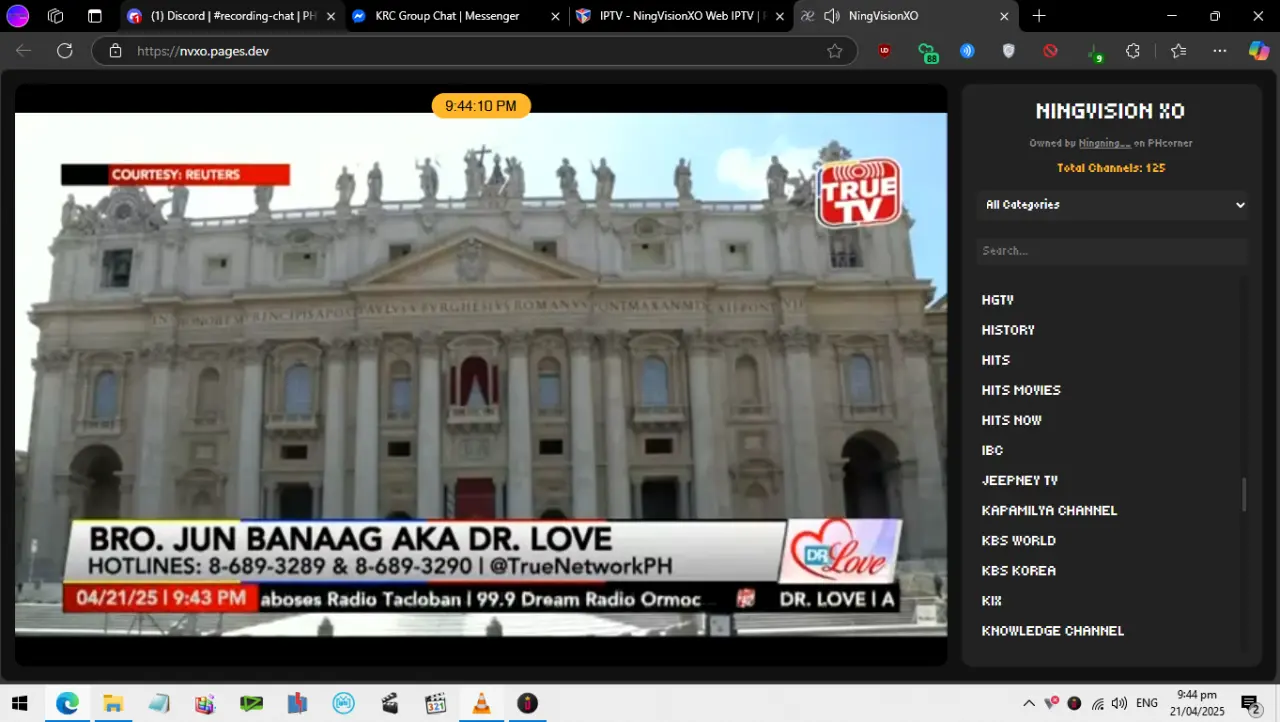
Task: View site information lock icon
Action: tap(115, 51)
